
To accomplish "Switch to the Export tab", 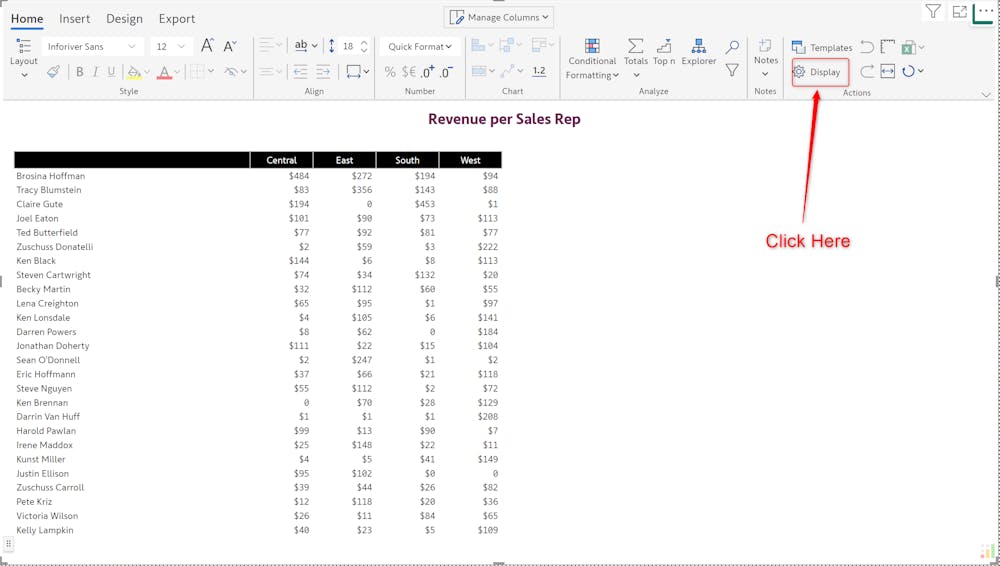I will coord(177,19).
